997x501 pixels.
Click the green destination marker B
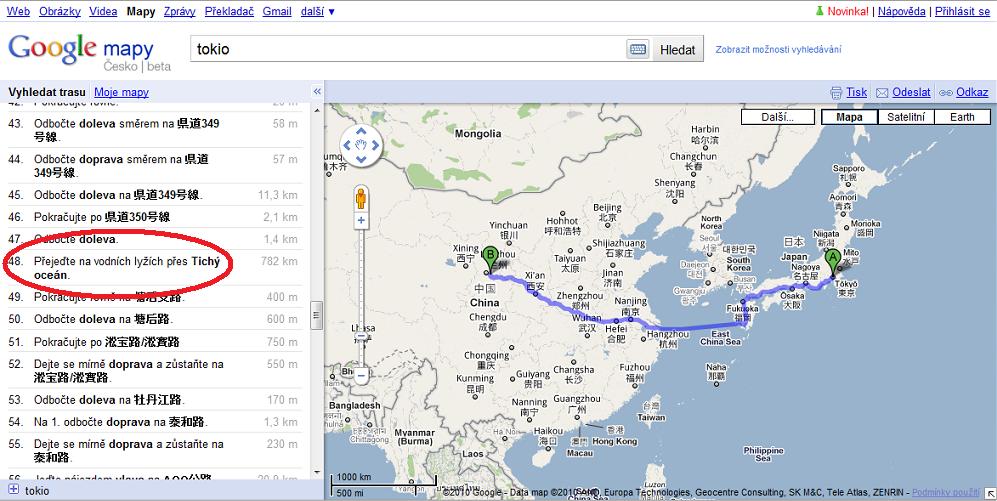(x=490, y=258)
